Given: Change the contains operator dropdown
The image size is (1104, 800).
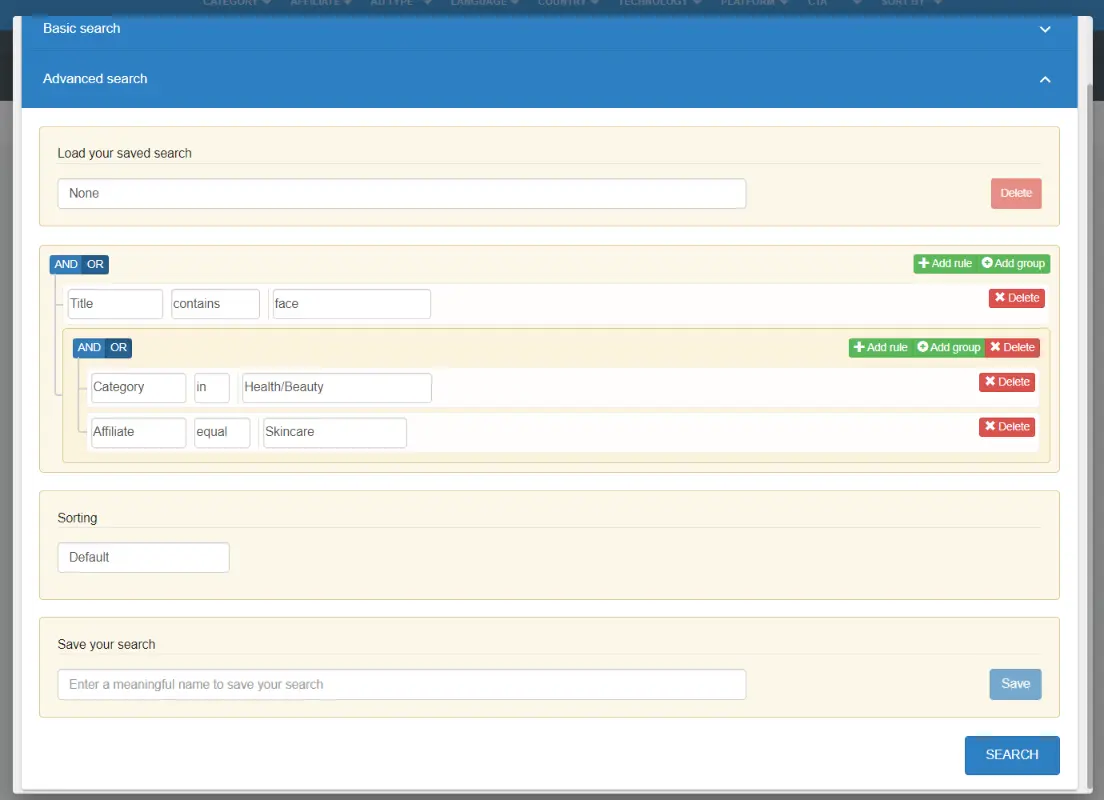Looking at the screenshot, I should [x=215, y=304].
